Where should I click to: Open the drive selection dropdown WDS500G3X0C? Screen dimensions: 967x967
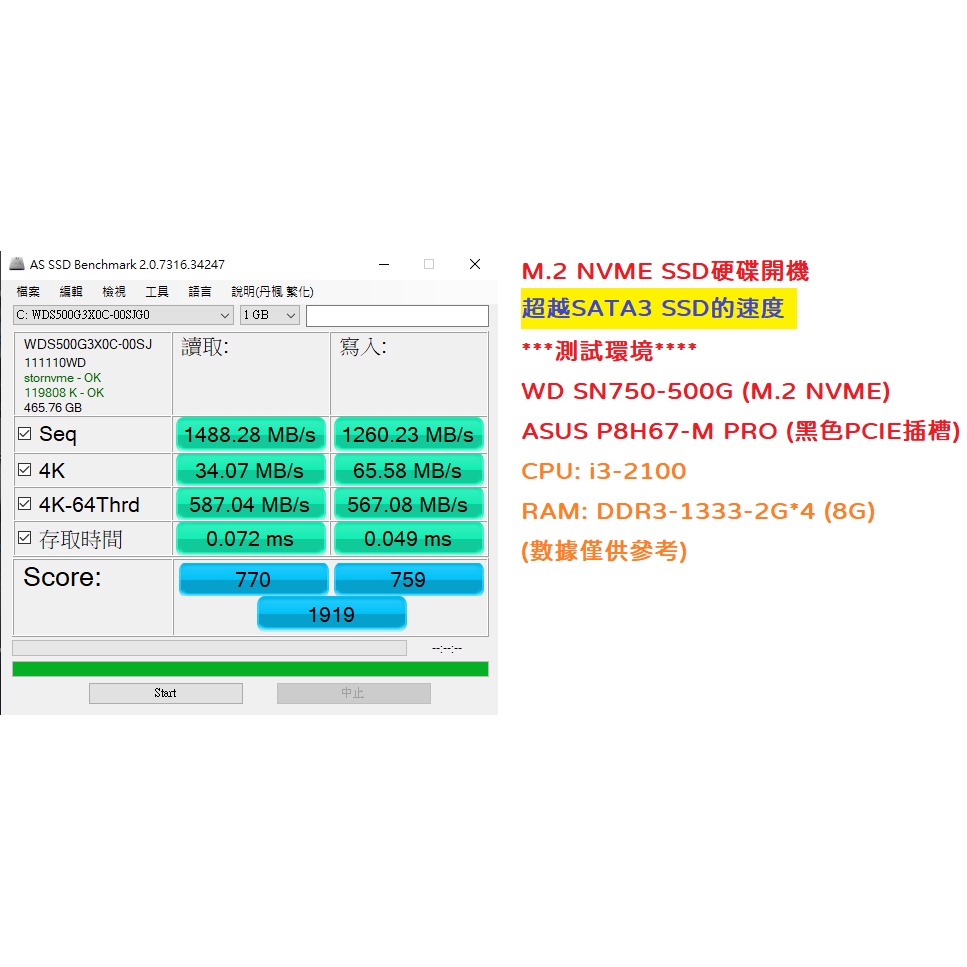(x=123, y=316)
